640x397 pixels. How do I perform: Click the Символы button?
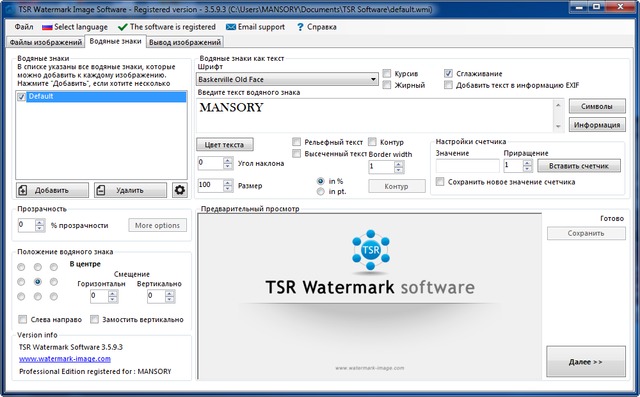[x=597, y=106]
